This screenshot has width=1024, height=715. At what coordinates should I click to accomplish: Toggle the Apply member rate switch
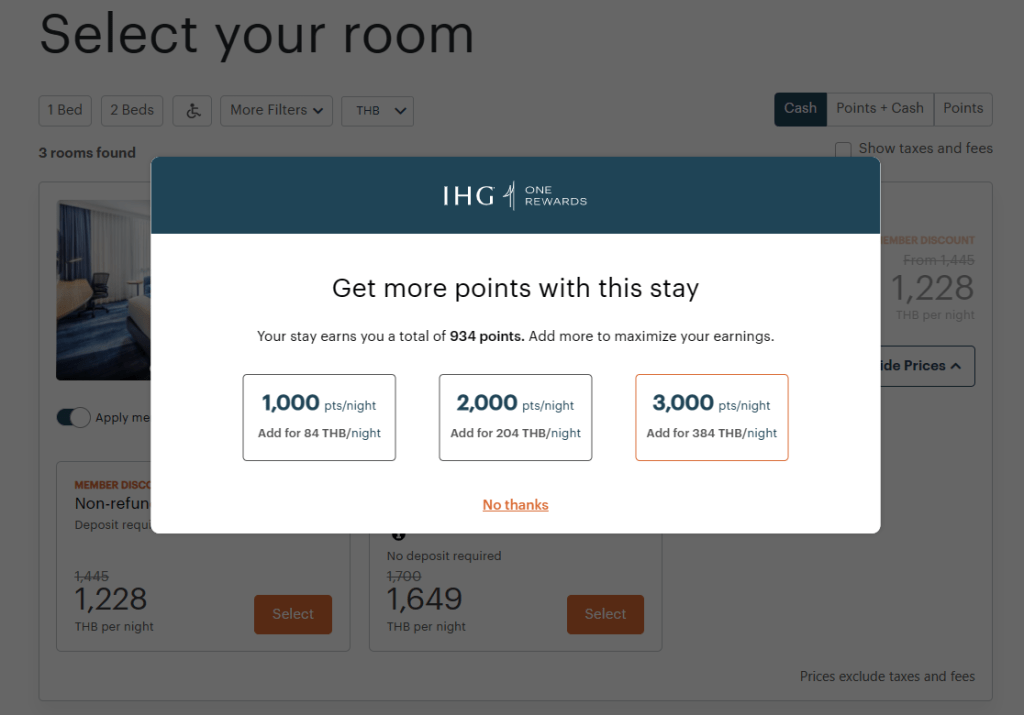click(x=73, y=418)
